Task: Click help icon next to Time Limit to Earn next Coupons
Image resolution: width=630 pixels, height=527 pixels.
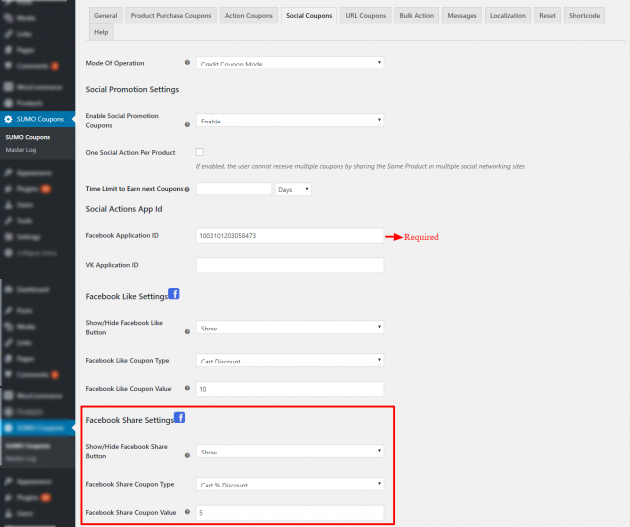Action: tap(187, 189)
